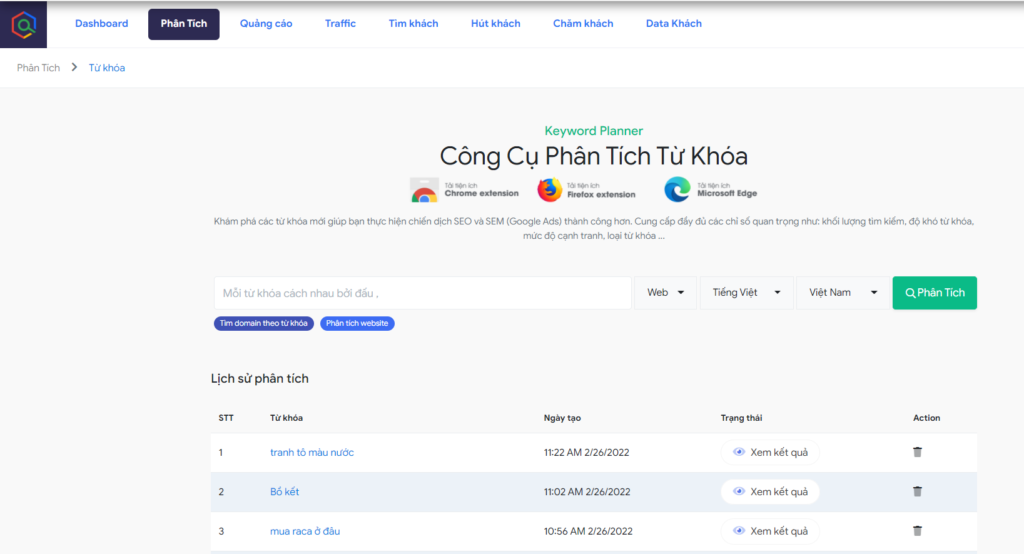This screenshot has height=554, width=1024.
Task: Click date 10:56 AM 2/26/2022
Action: pyautogui.click(x=588, y=531)
